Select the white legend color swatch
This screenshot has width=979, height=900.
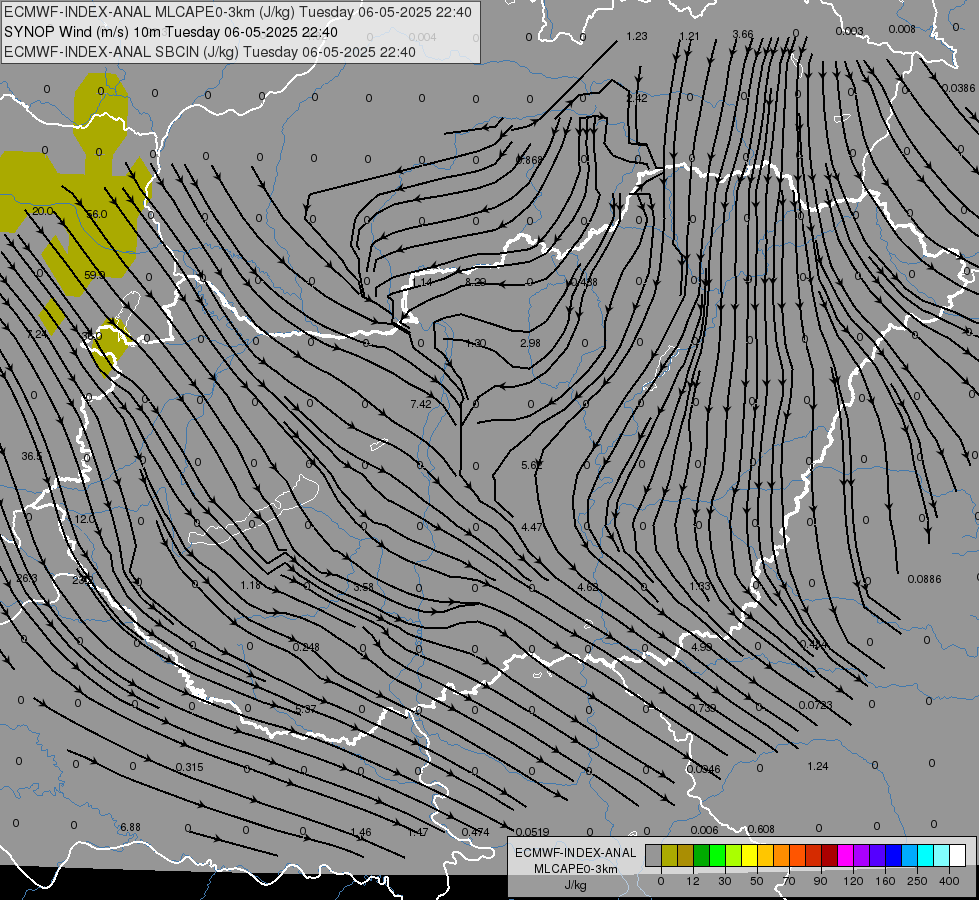coord(957,856)
